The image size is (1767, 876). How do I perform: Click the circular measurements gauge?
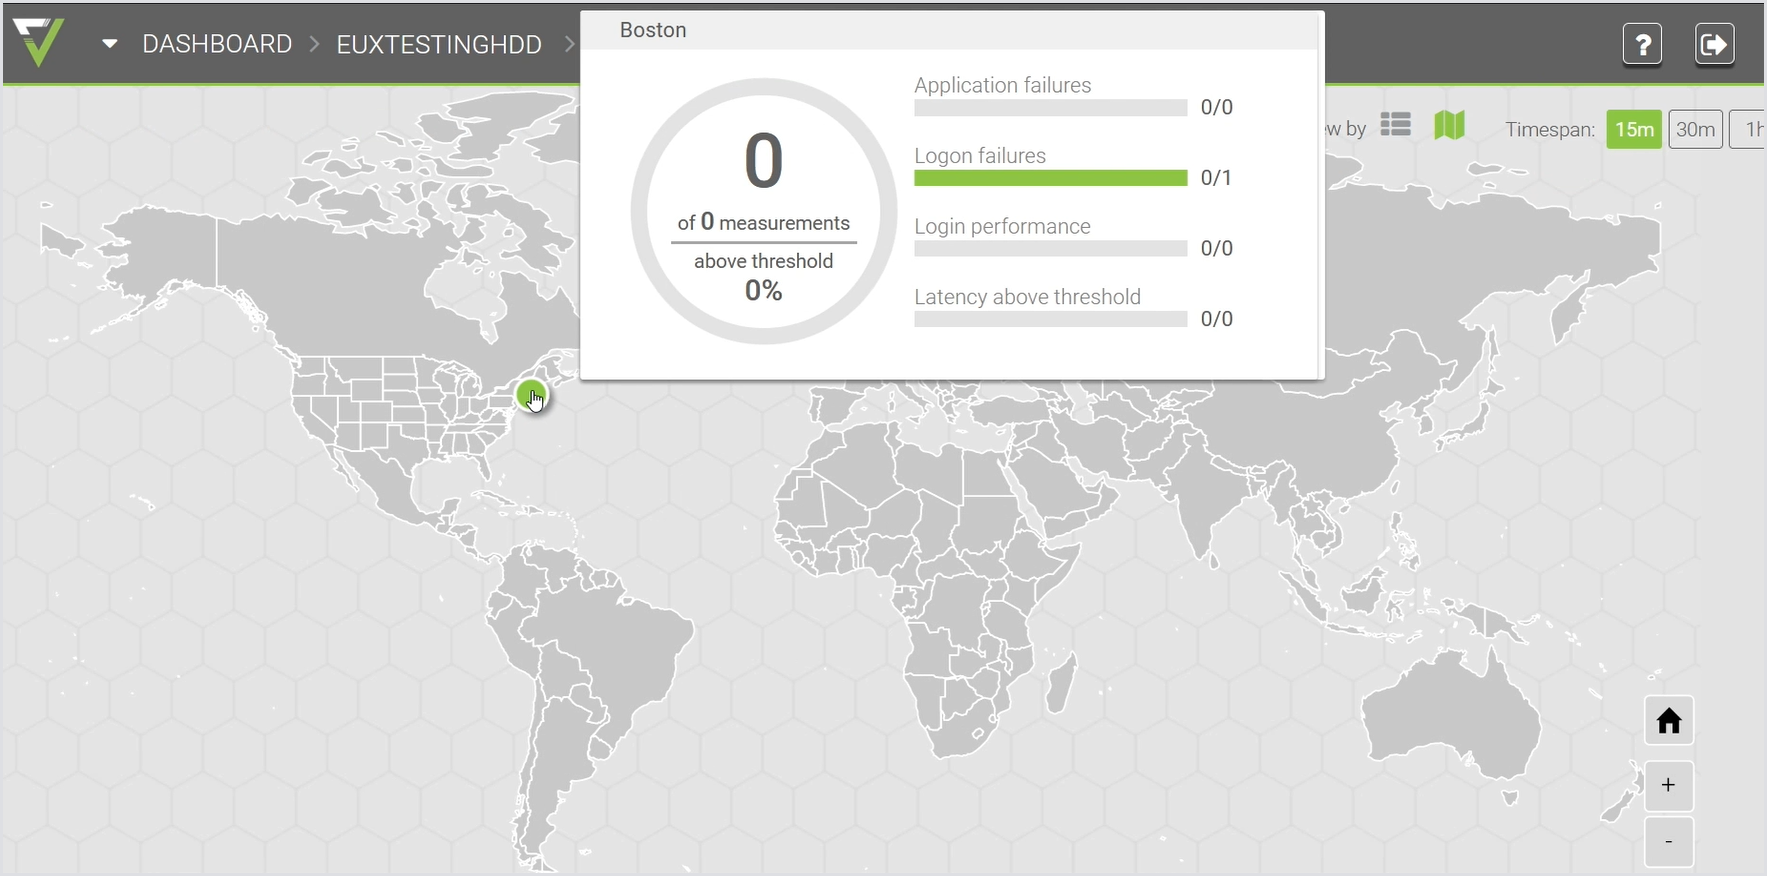[763, 211]
